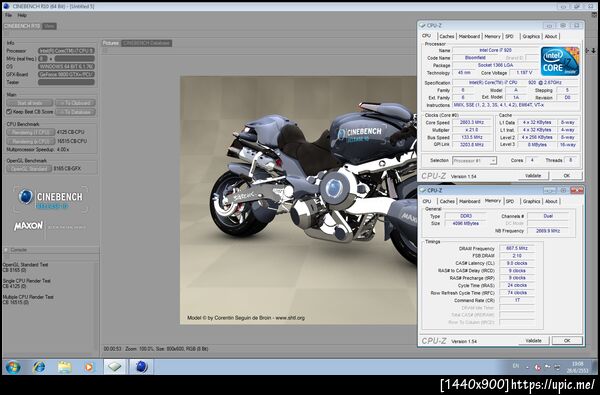Select the CINEBENCH R10 tab

pyautogui.click(x=22, y=26)
